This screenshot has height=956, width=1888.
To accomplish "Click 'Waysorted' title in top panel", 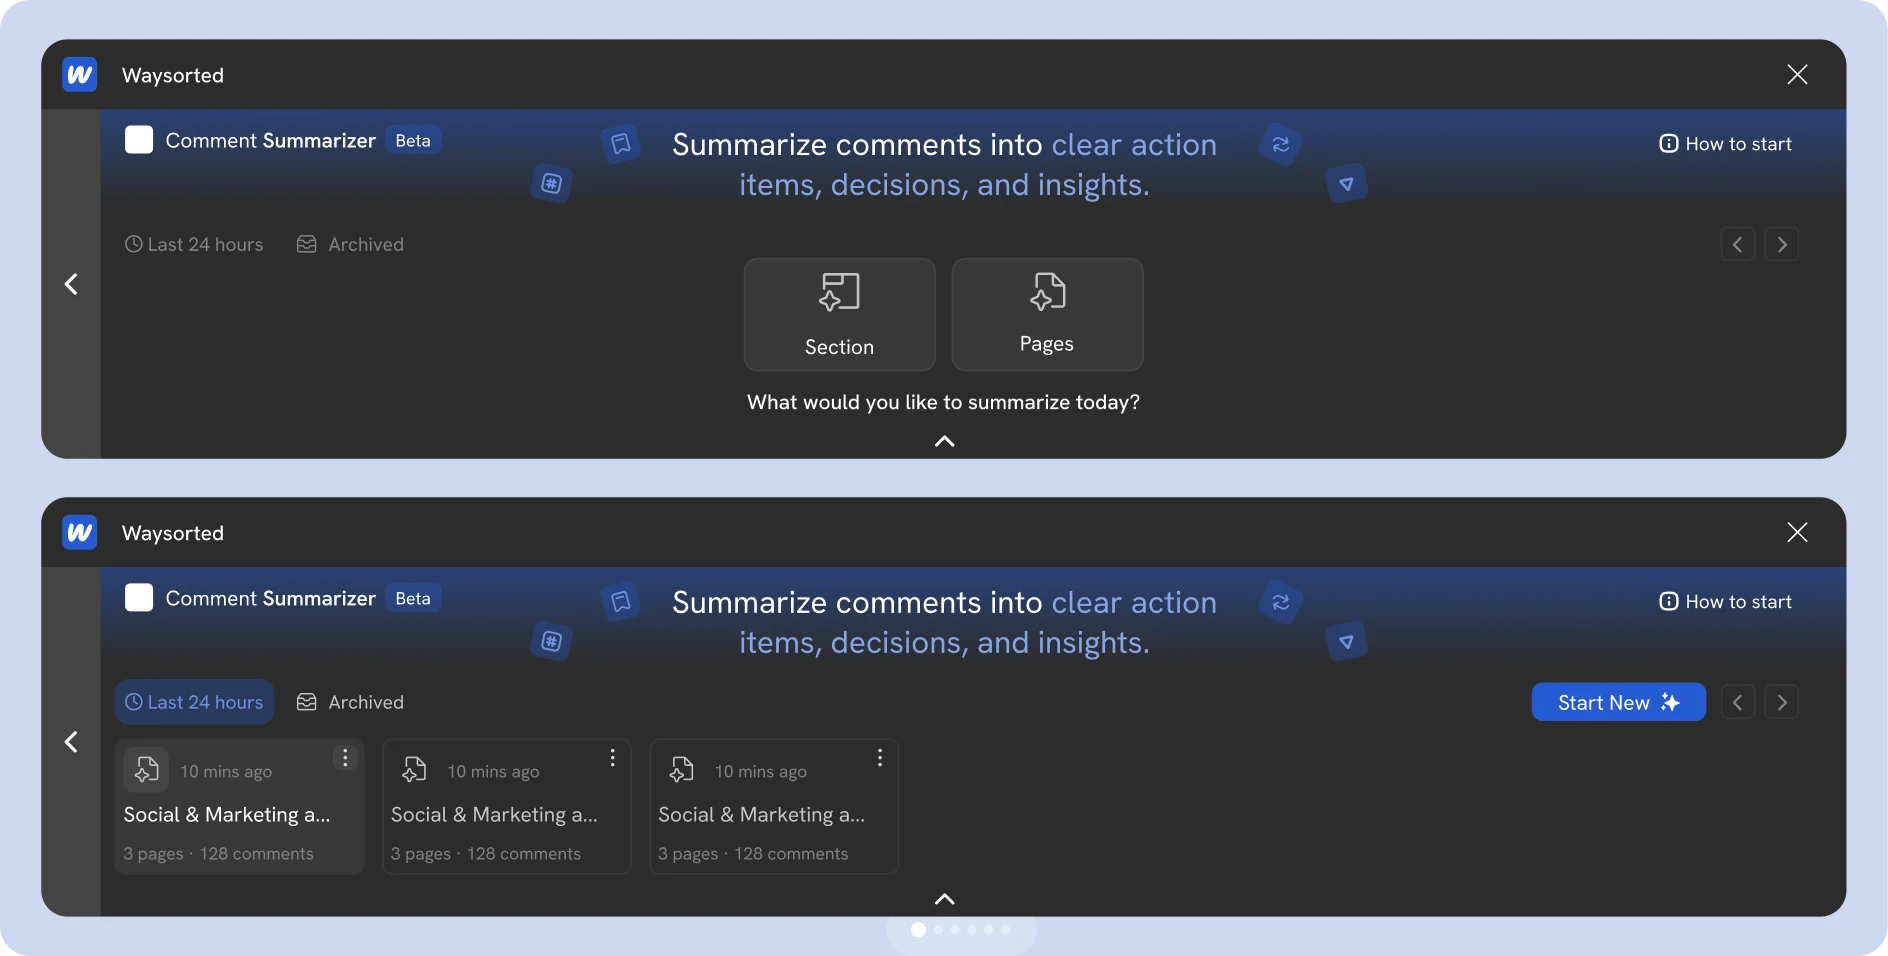I will [173, 76].
